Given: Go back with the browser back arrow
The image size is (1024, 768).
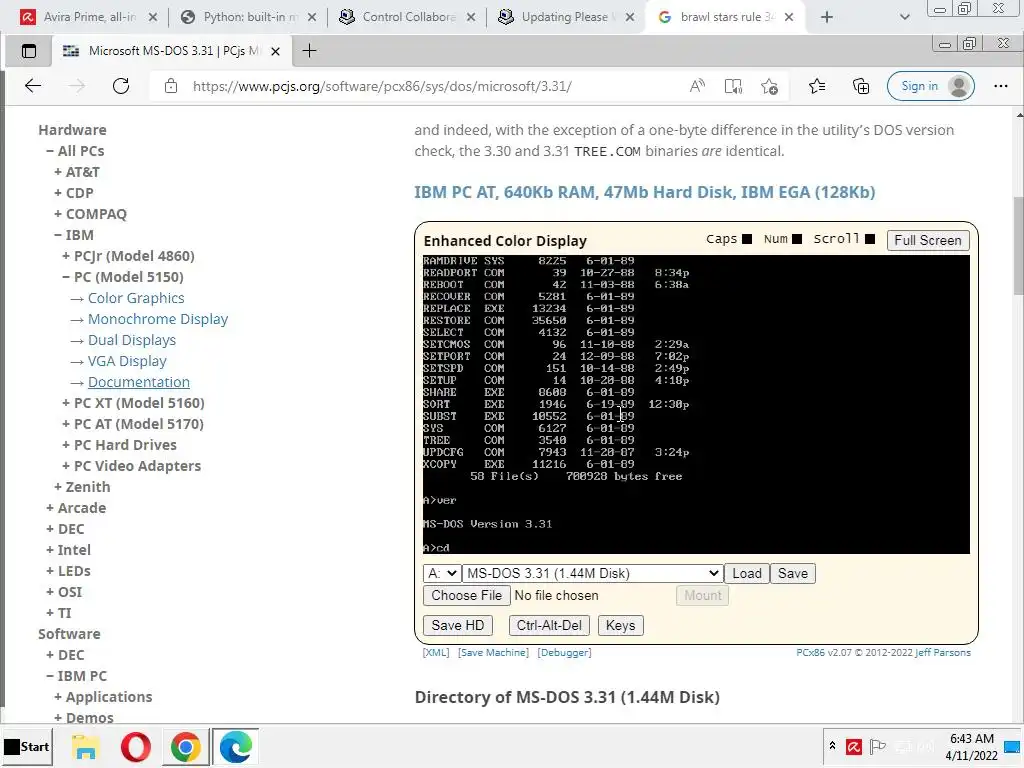Looking at the screenshot, I should tap(33, 86).
